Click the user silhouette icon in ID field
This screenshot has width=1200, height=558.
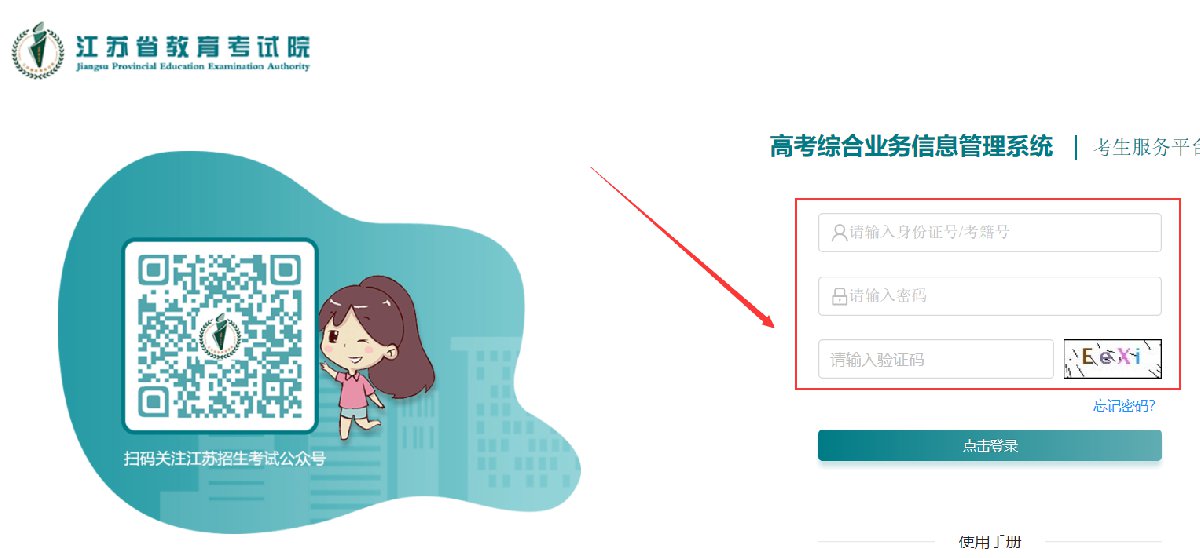pos(839,233)
